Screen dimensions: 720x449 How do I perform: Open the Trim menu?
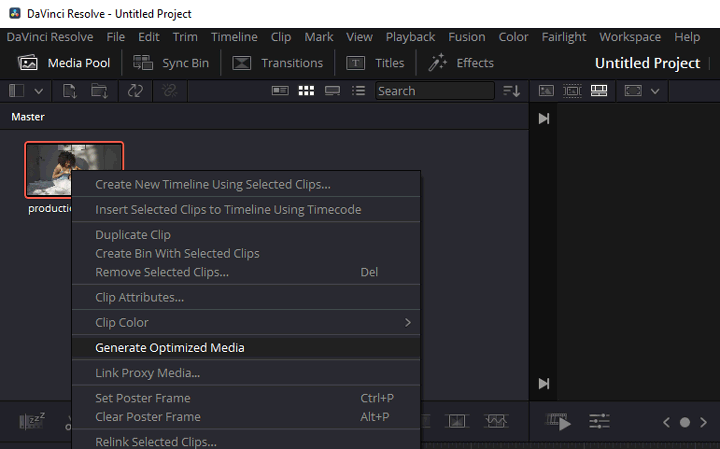coord(185,37)
